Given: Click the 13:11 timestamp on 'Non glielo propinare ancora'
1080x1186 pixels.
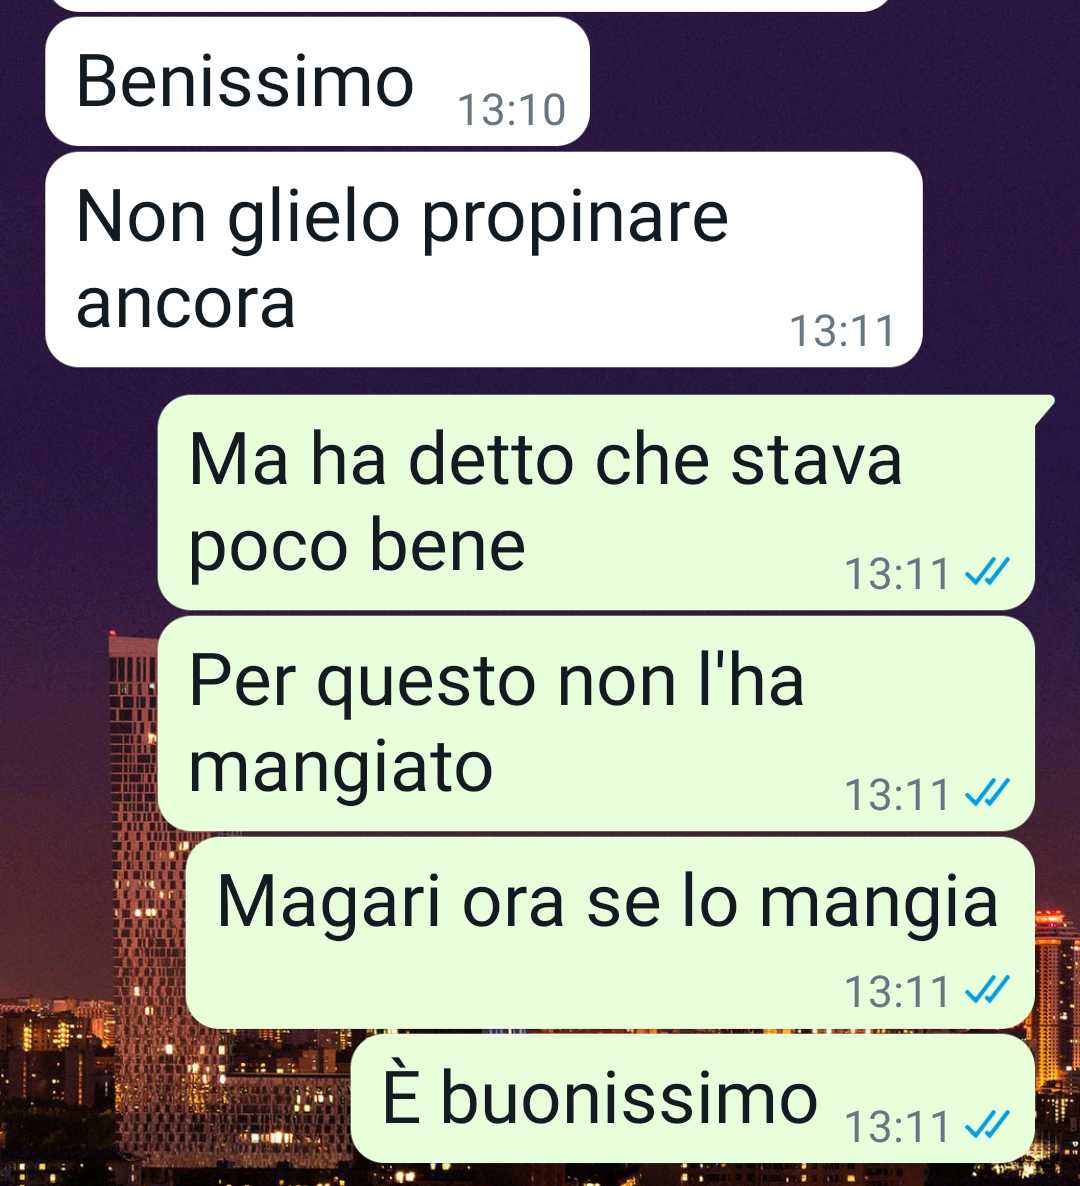Looking at the screenshot, I should 842,331.
